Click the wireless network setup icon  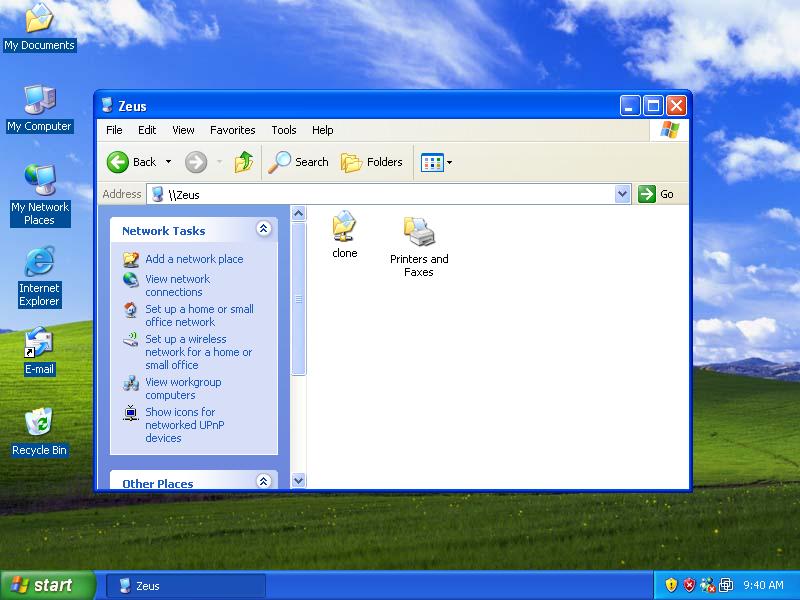click(131, 339)
